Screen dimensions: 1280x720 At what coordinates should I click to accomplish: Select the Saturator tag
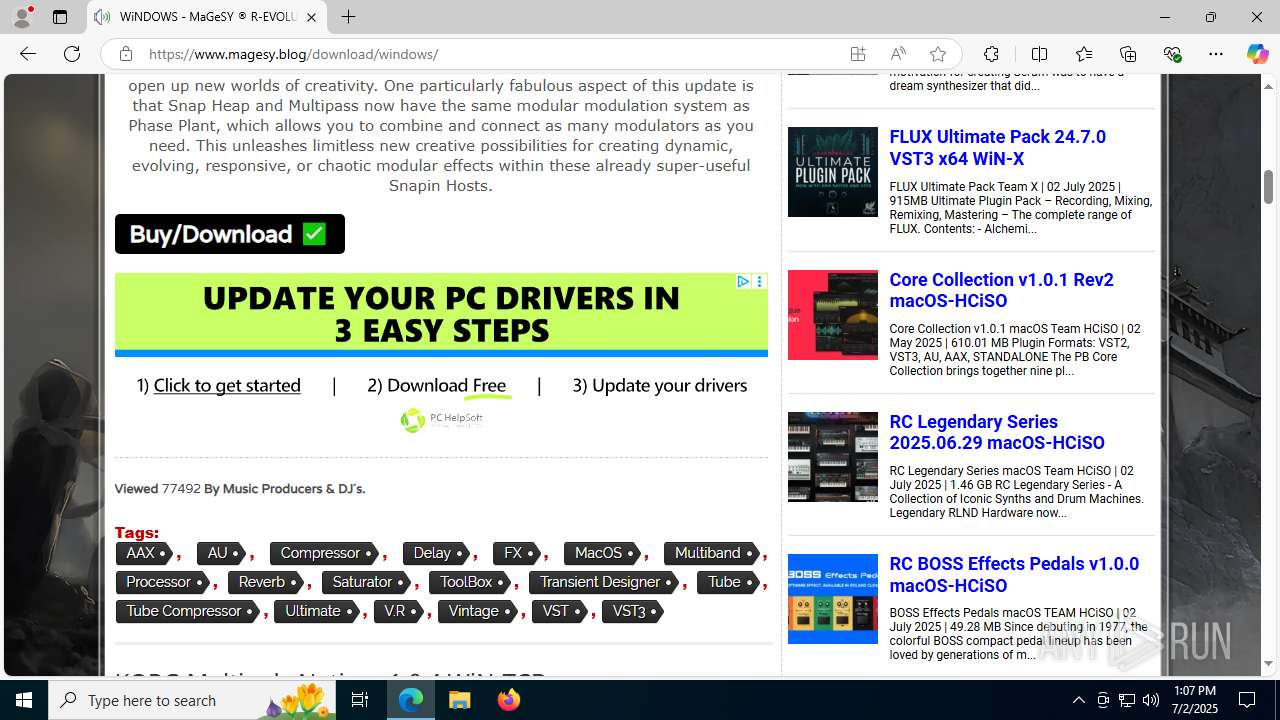pos(368,582)
